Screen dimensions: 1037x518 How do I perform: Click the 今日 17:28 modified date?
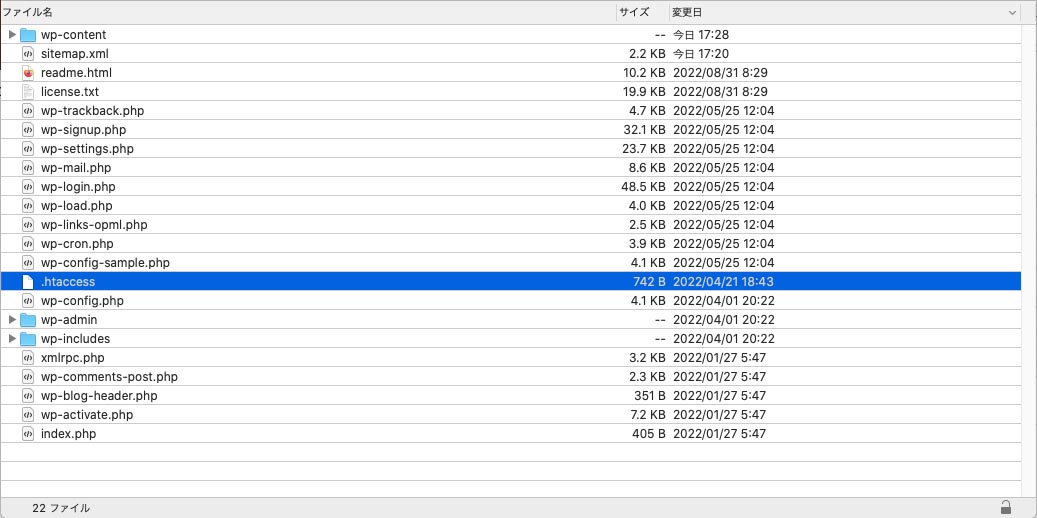tap(701, 35)
